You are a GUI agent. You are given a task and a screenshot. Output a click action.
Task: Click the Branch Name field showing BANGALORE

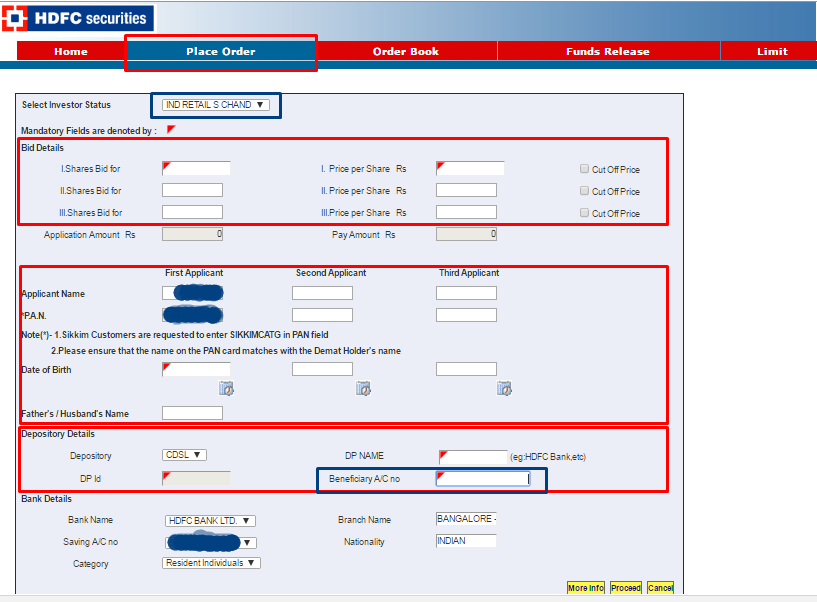tap(466, 519)
